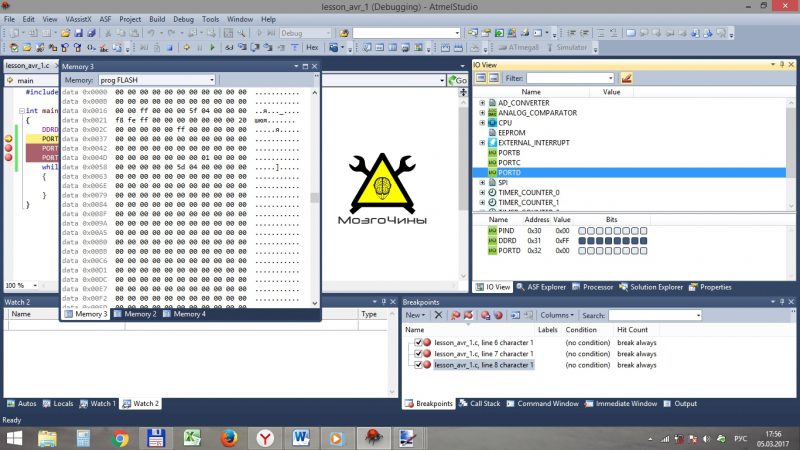Expand the SPI node in IO View
The height and width of the screenshot is (450, 800).
click(x=482, y=182)
